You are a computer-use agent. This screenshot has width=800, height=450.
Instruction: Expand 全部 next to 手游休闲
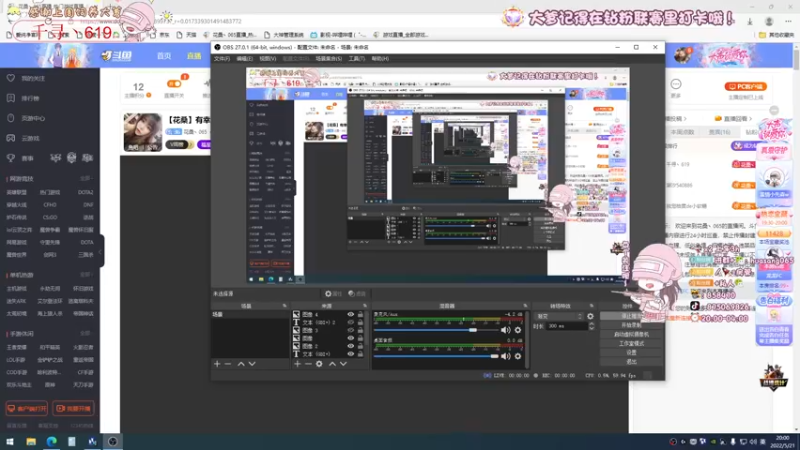86,333
